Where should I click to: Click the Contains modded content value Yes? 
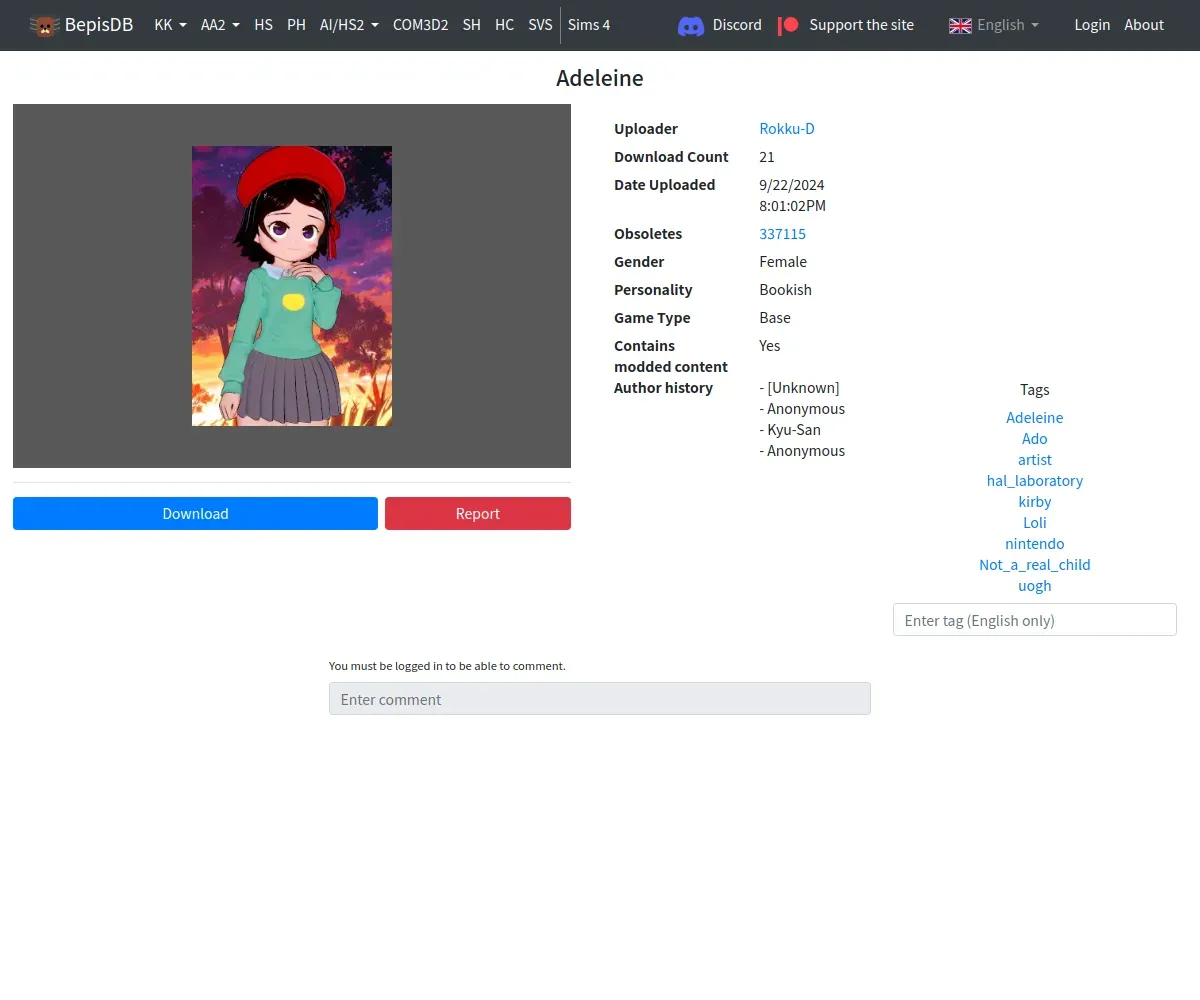point(770,345)
